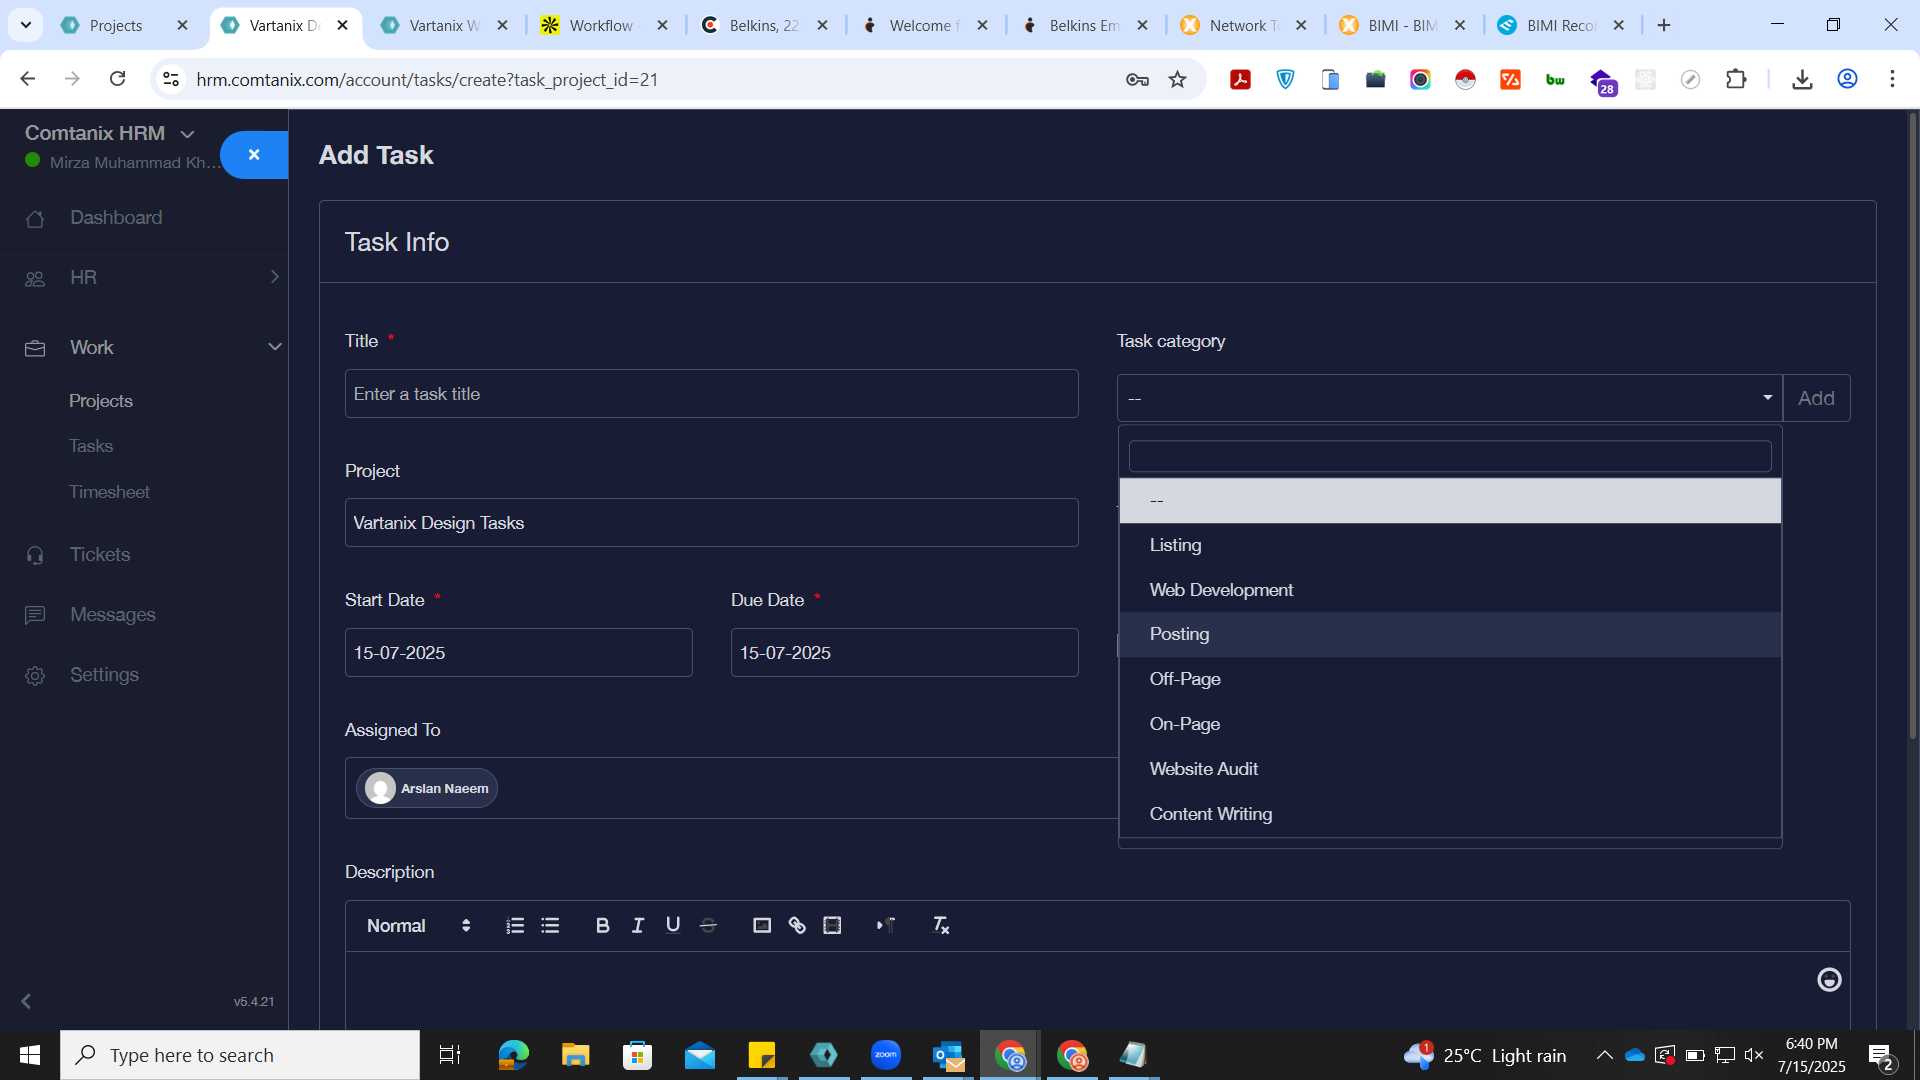Click the Due Date field
The height and width of the screenshot is (1080, 1920).
904,653
